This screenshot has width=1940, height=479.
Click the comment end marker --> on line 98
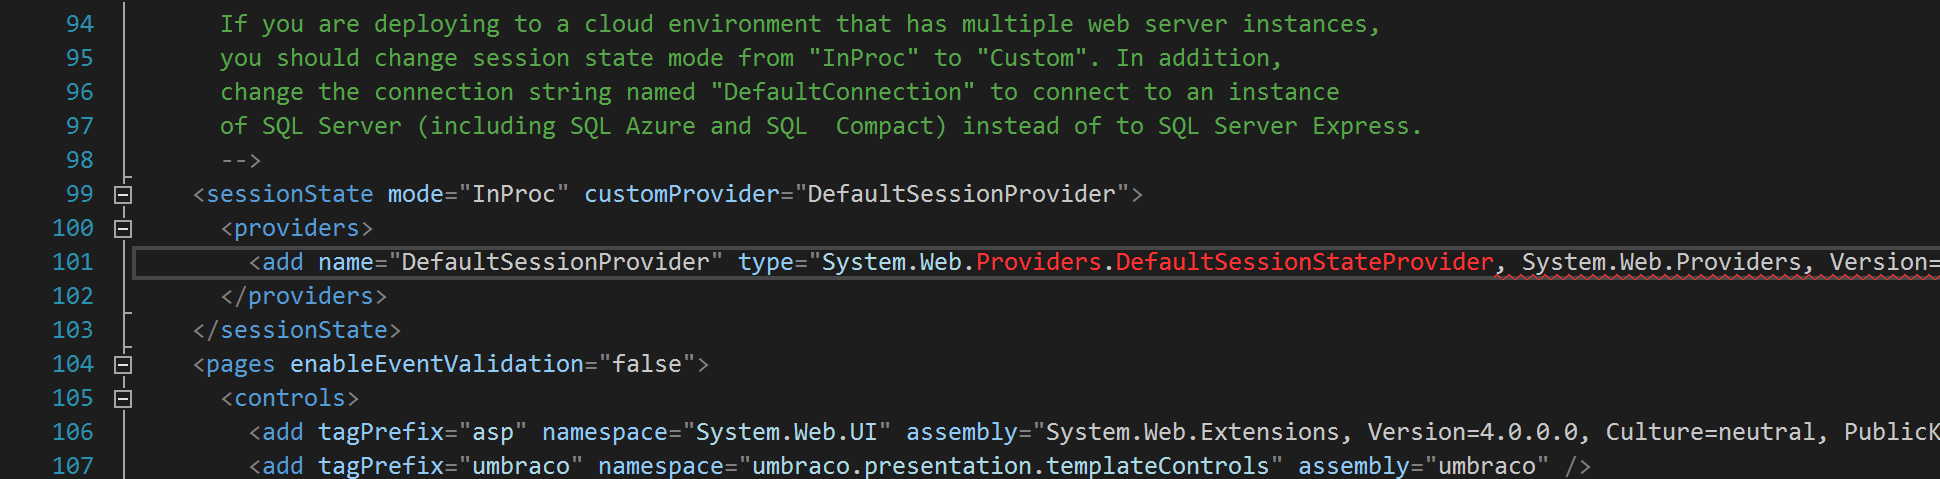(x=241, y=160)
